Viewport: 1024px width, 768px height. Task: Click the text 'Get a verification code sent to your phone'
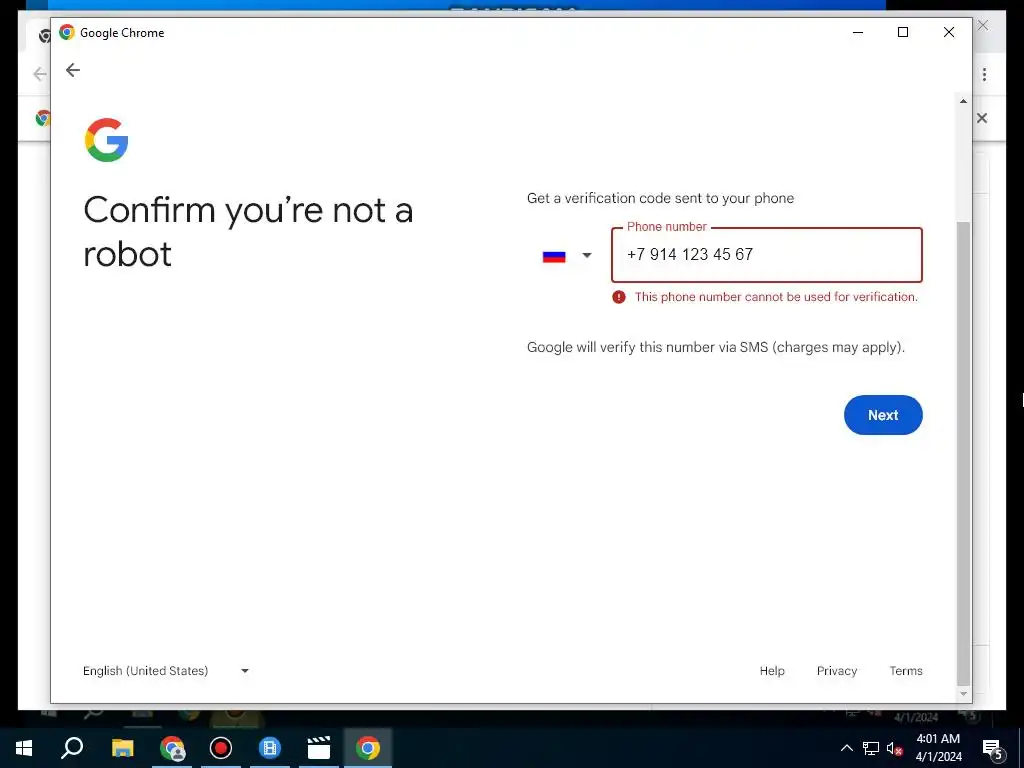660,199
